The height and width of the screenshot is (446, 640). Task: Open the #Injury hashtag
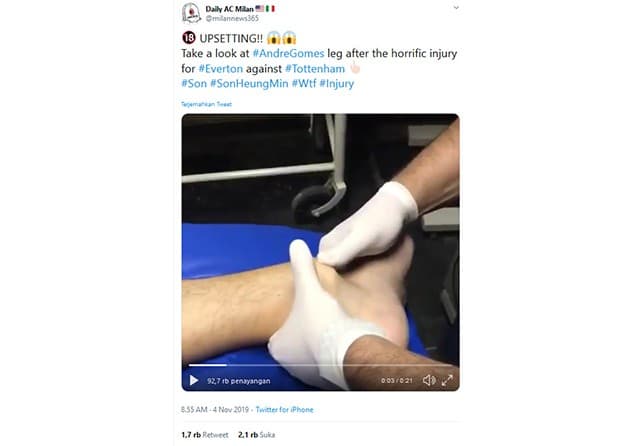coord(337,84)
